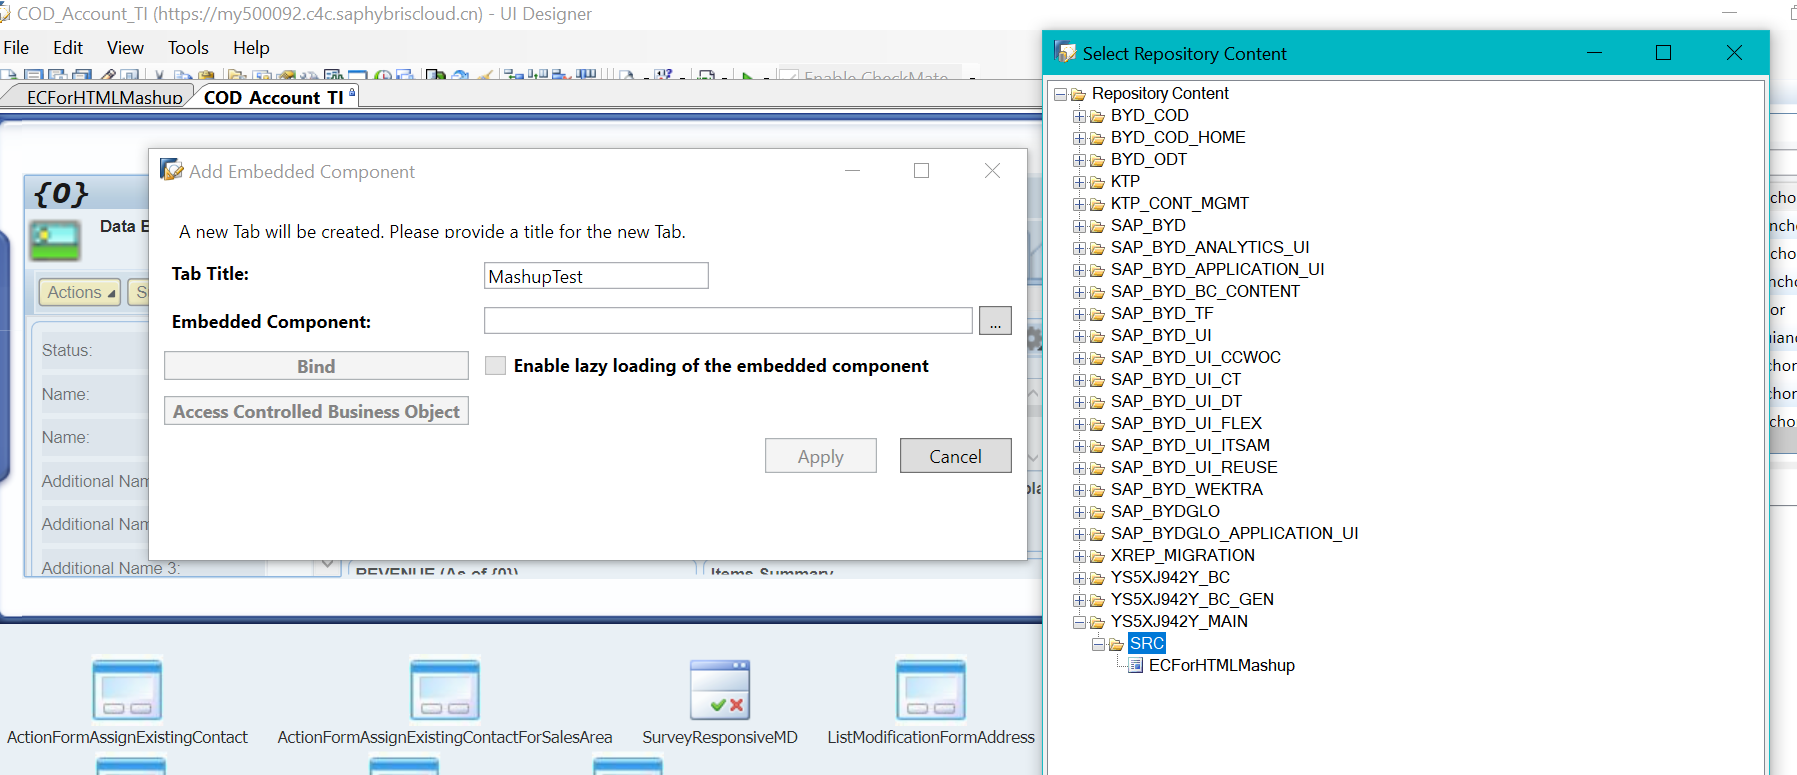The image size is (1797, 775).
Task: Click the SAP_BYD_BC_CONTENT folder icon
Action: [1097, 292]
